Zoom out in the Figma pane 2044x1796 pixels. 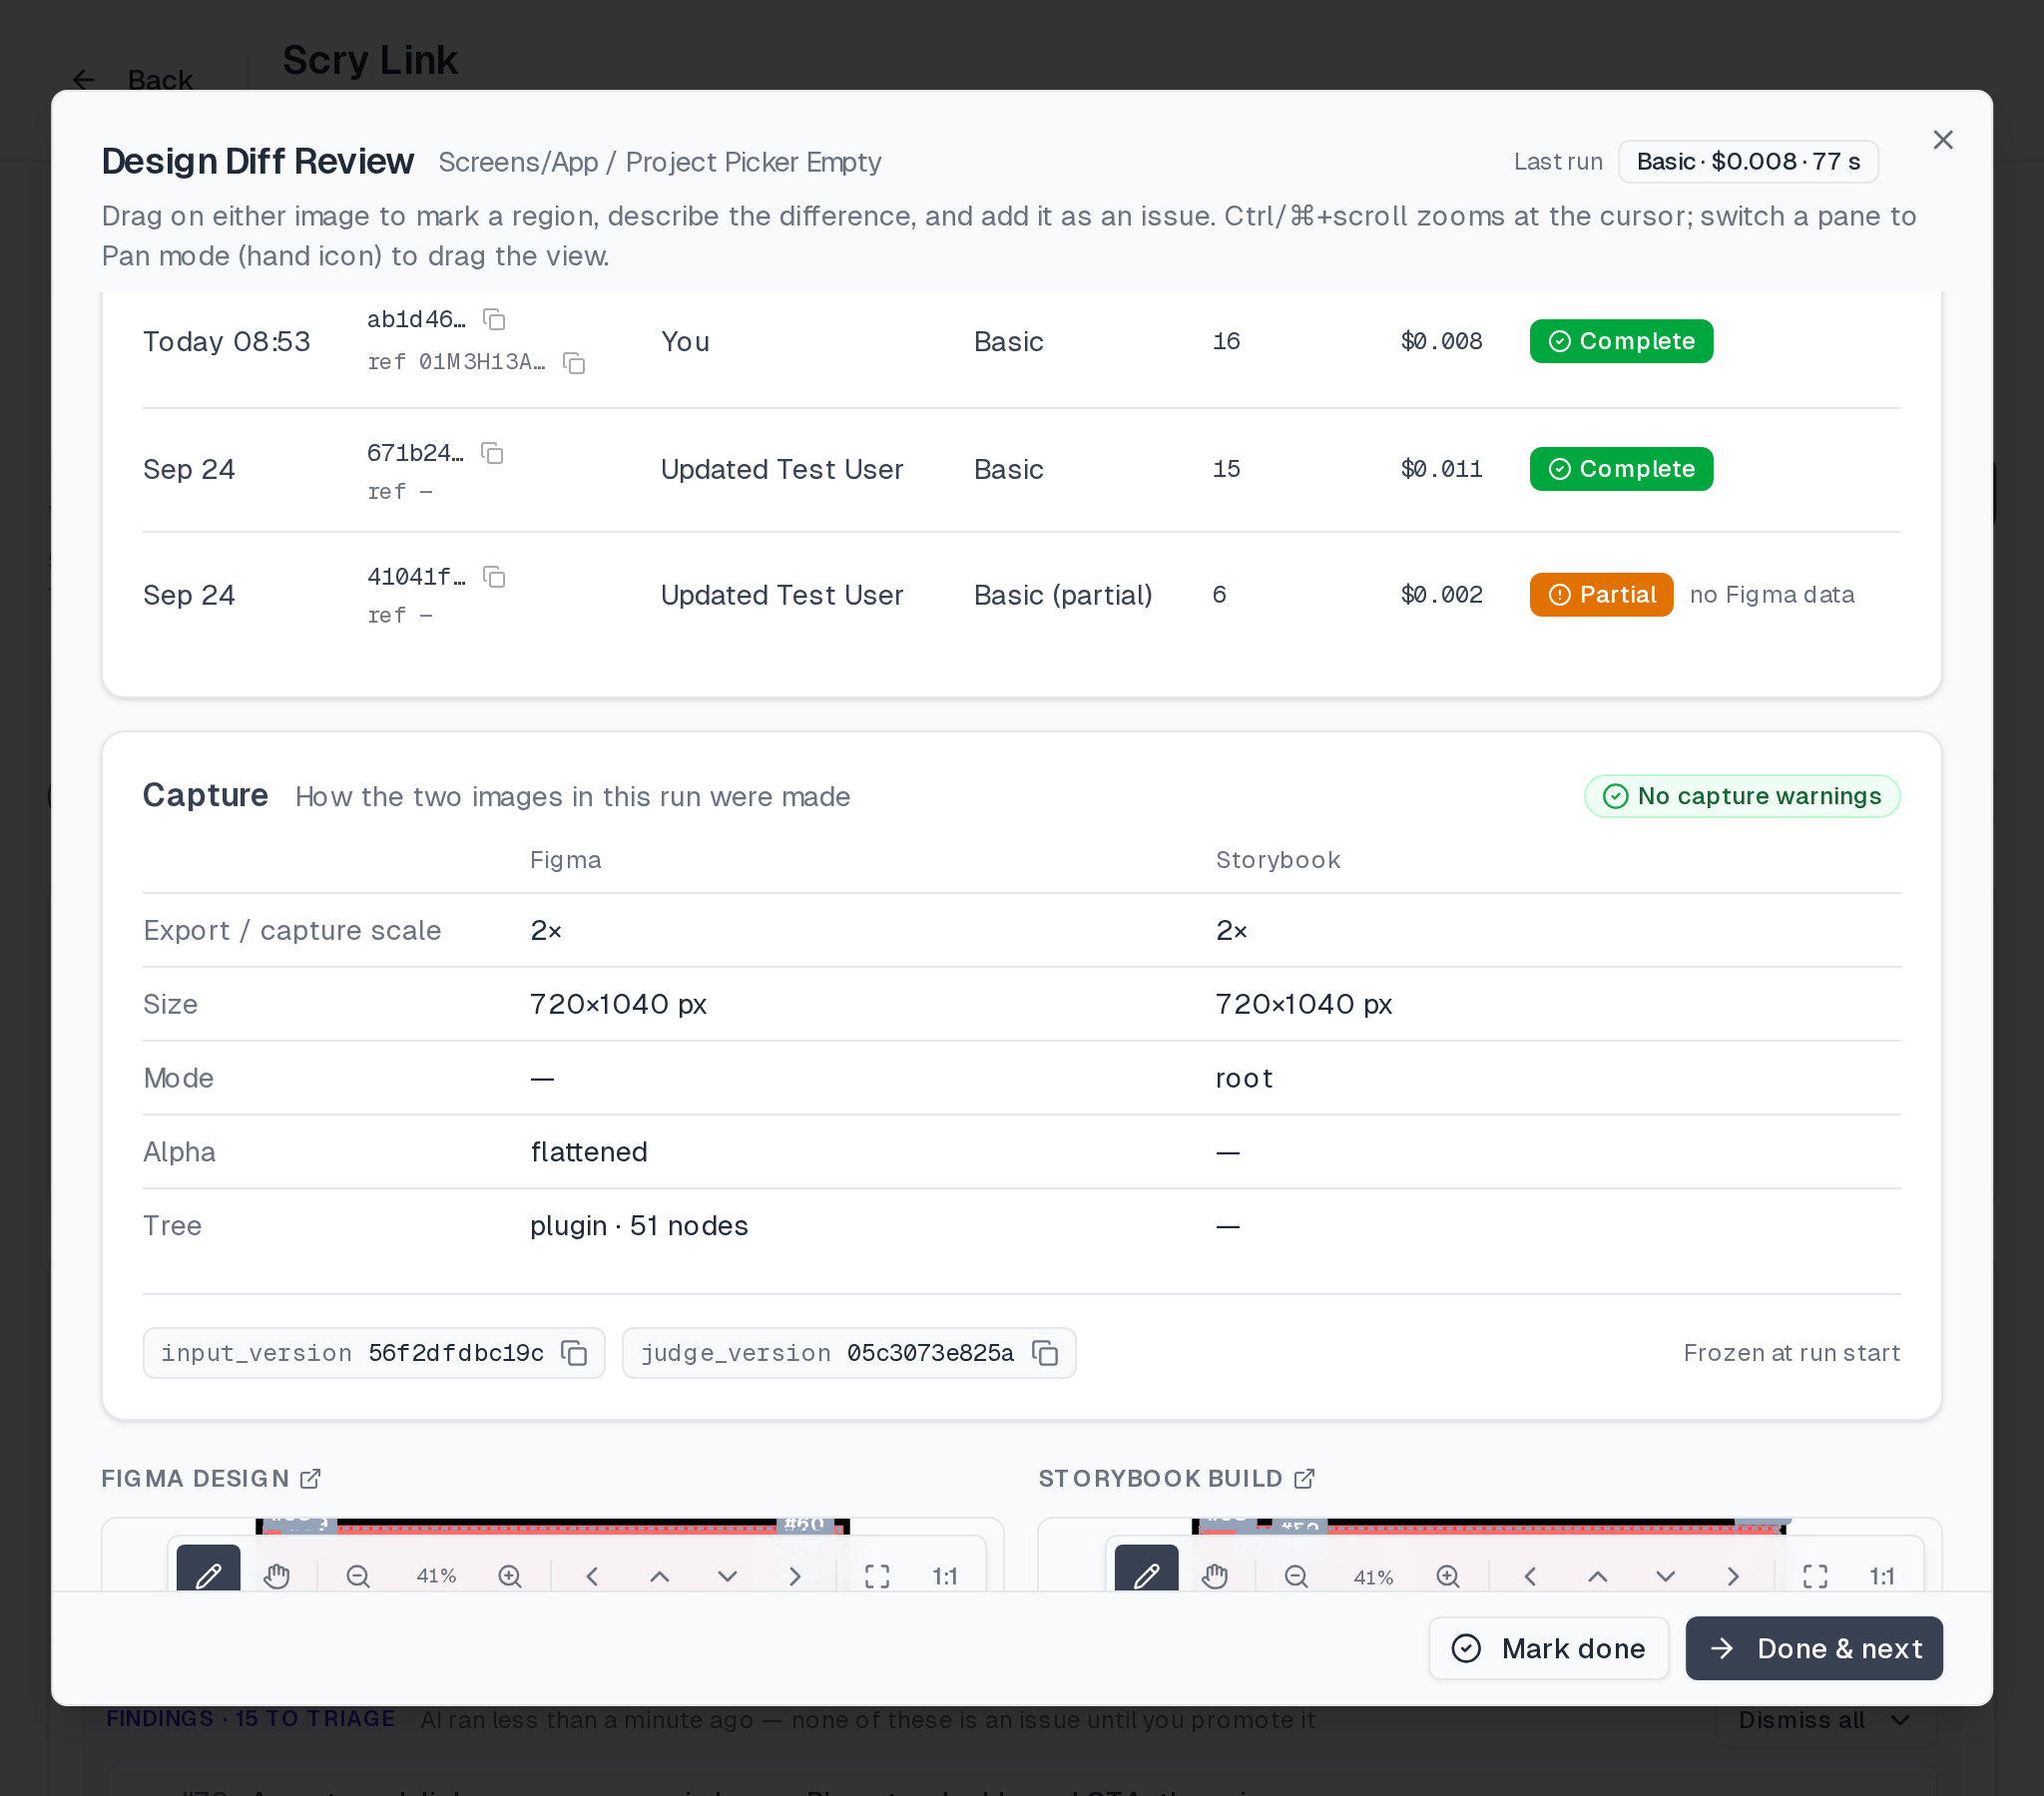358,1576
